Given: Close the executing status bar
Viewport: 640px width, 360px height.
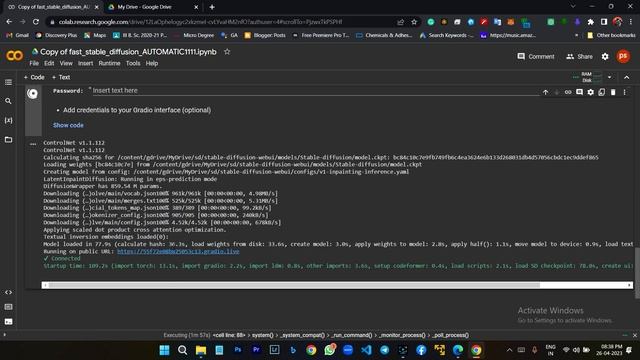Looking at the screenshot, I should tap(635, 335).
